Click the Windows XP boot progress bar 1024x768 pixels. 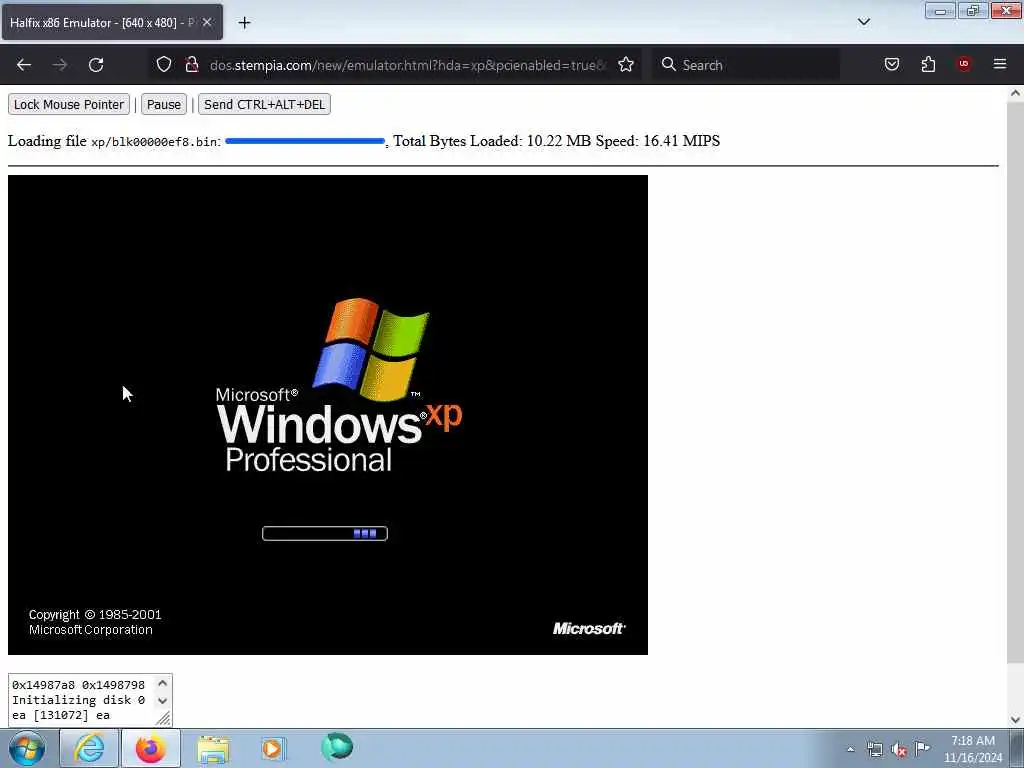pyautogui.click(x=325, y=534)
